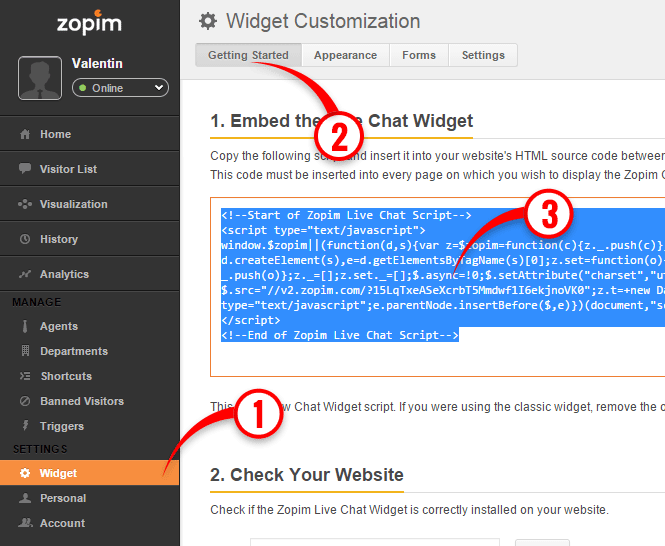
Task: Open the Online status dropdown
Action: pos(120,88)
